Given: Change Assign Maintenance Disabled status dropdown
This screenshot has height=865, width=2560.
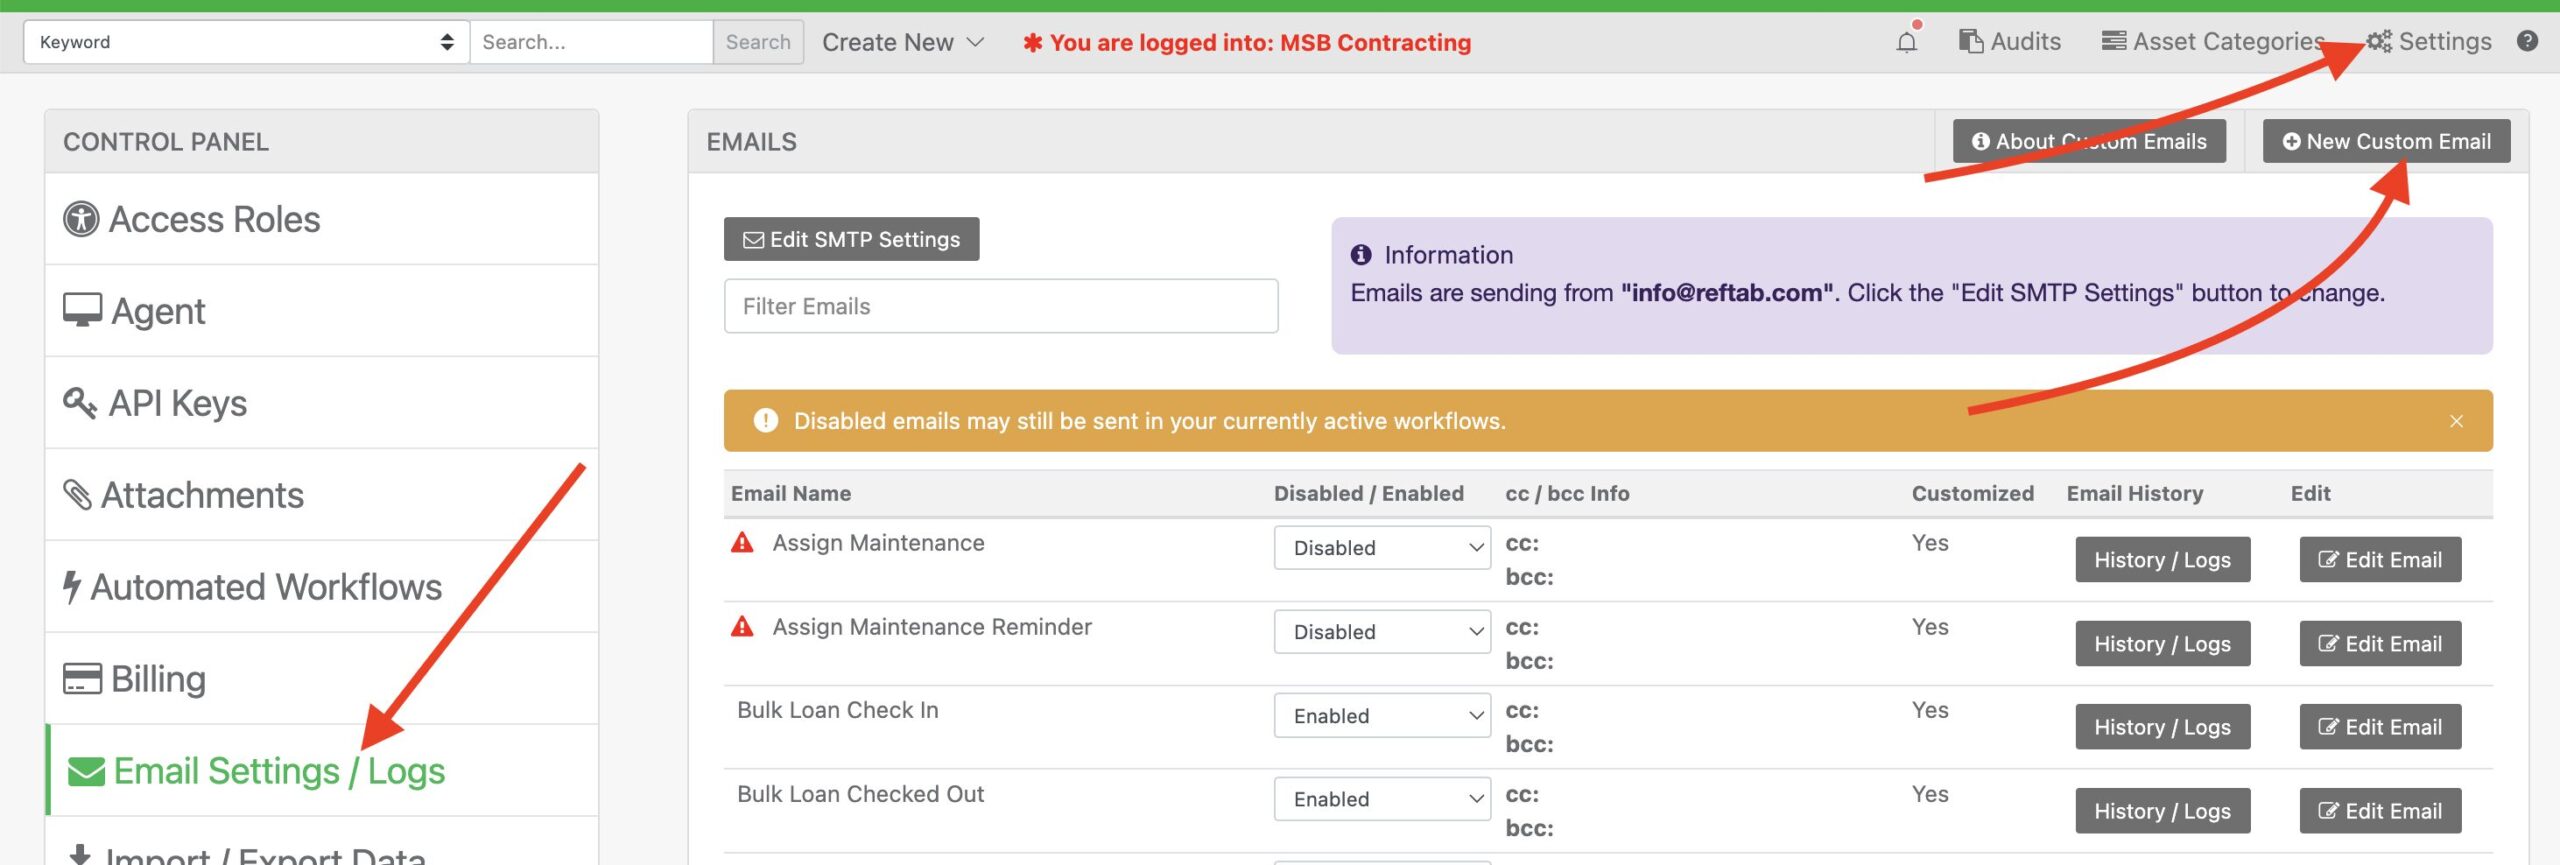Looking at the screenshot, I should point(1382,548).
